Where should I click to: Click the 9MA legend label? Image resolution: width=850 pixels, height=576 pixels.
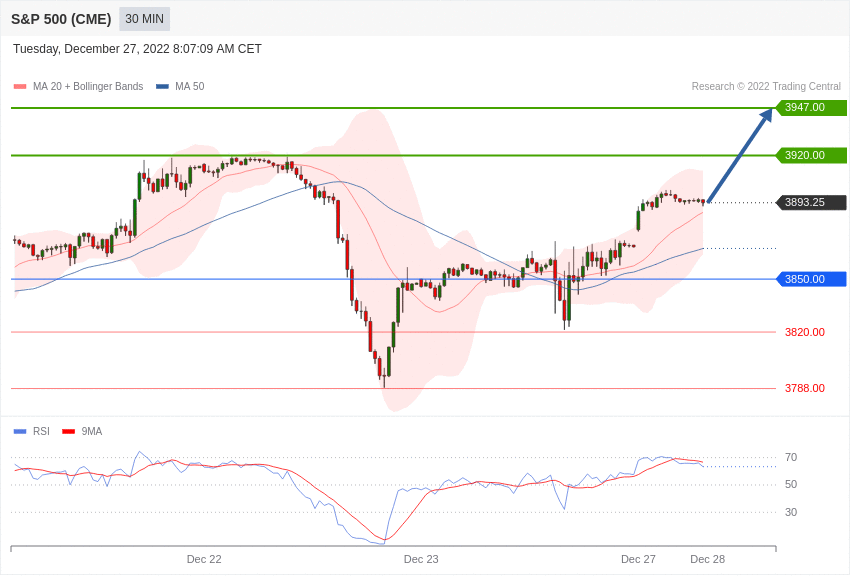click(x=92, y=432)
